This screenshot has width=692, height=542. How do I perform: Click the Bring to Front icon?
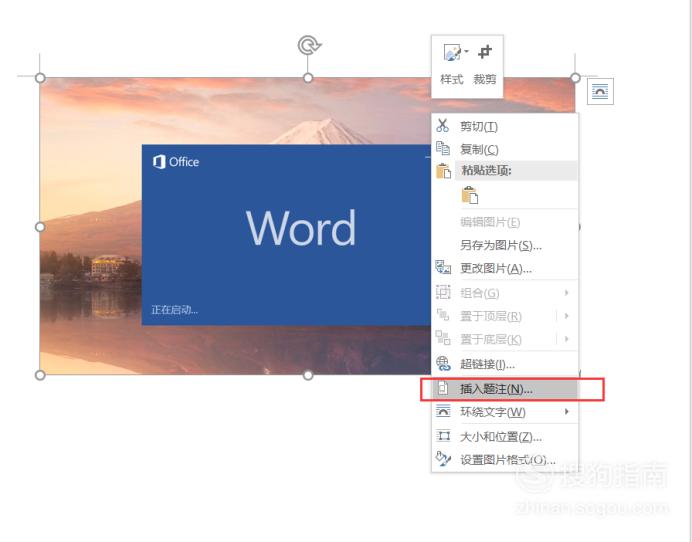(443, 315)
